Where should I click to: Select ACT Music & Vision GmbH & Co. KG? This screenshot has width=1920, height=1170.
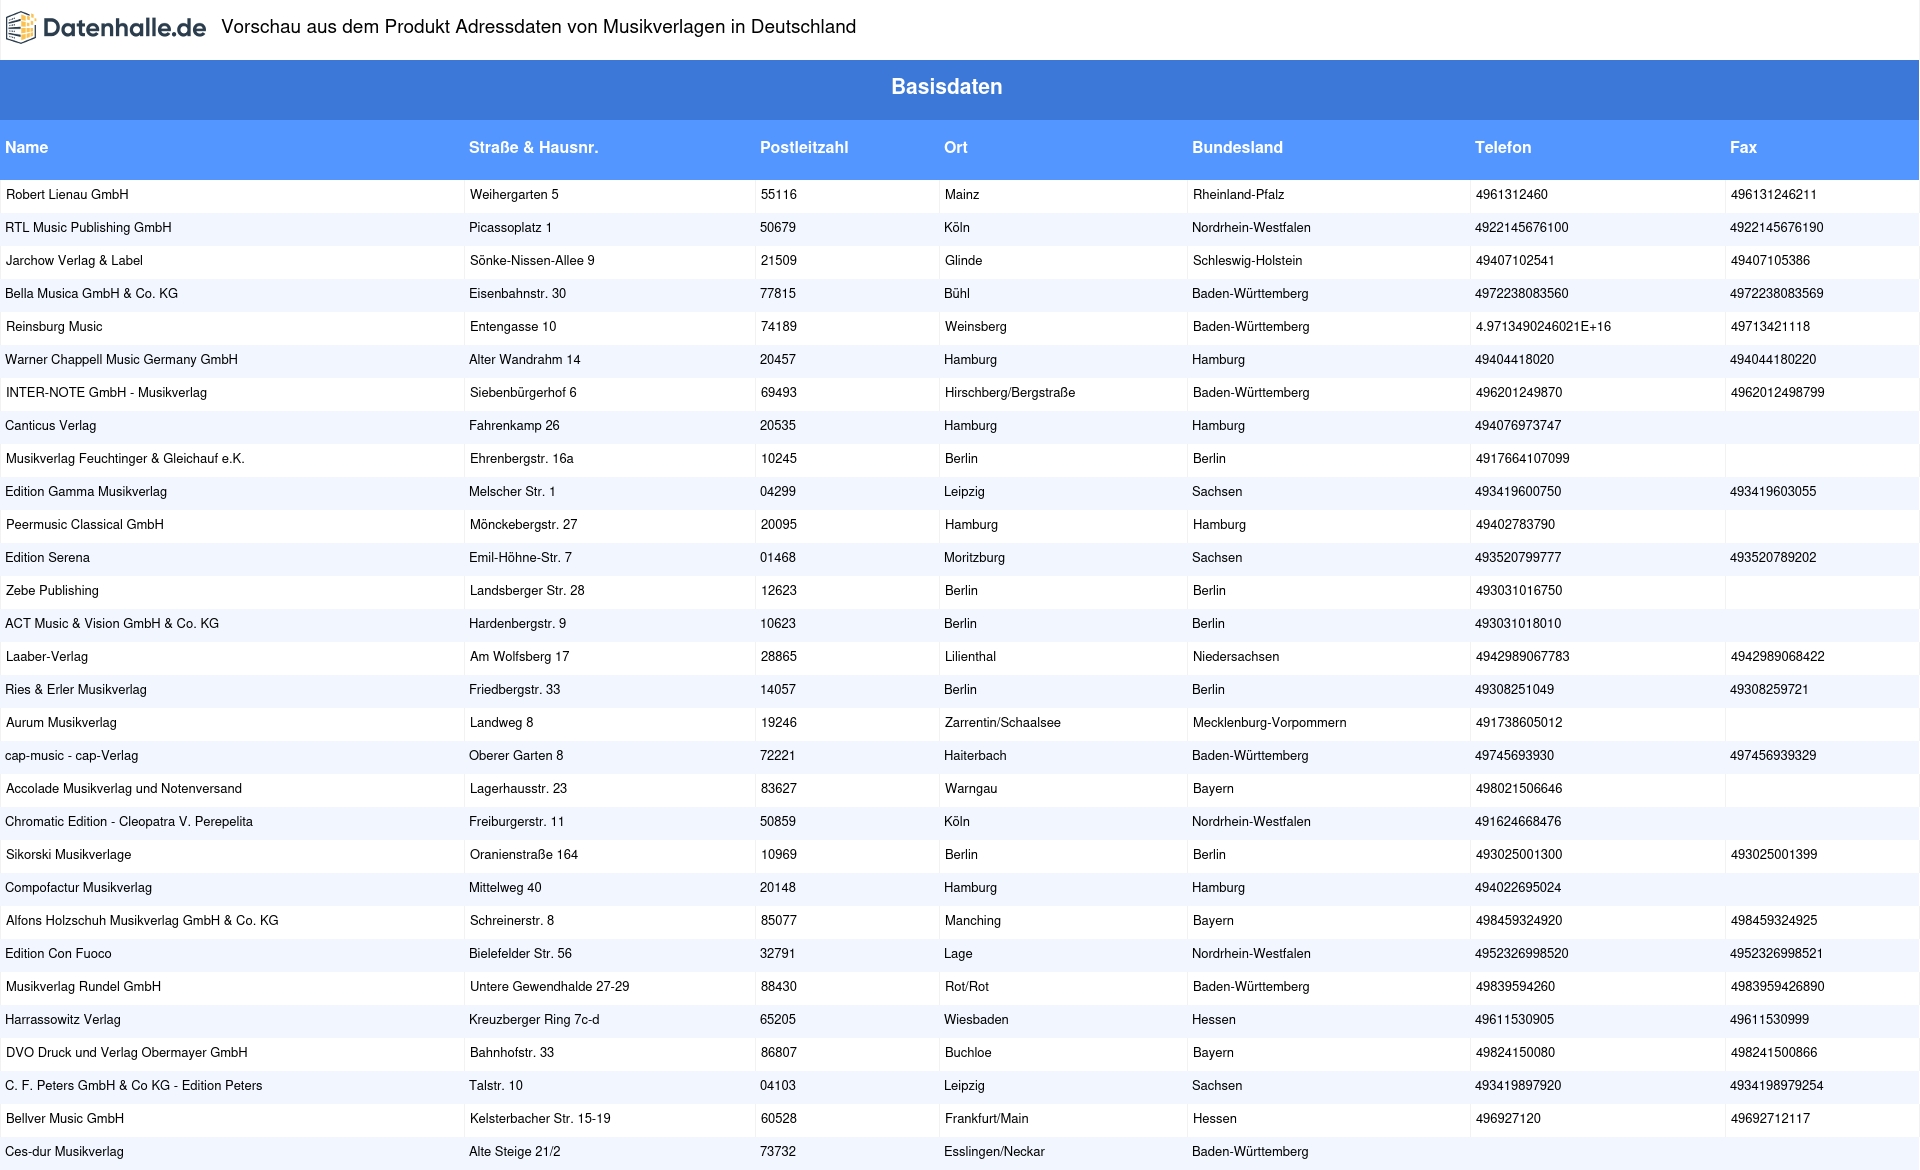tap(112, 624)
